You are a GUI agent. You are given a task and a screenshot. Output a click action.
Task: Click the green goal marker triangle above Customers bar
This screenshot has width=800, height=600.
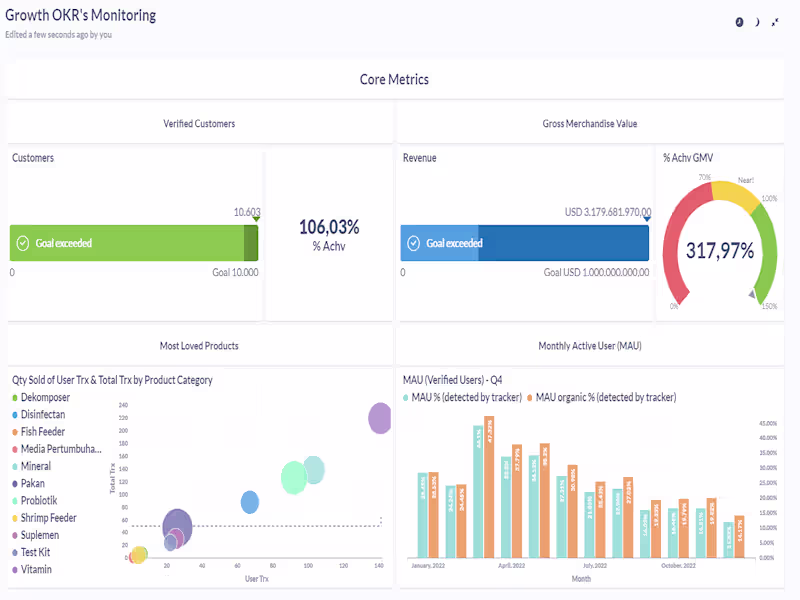[256, 219]
